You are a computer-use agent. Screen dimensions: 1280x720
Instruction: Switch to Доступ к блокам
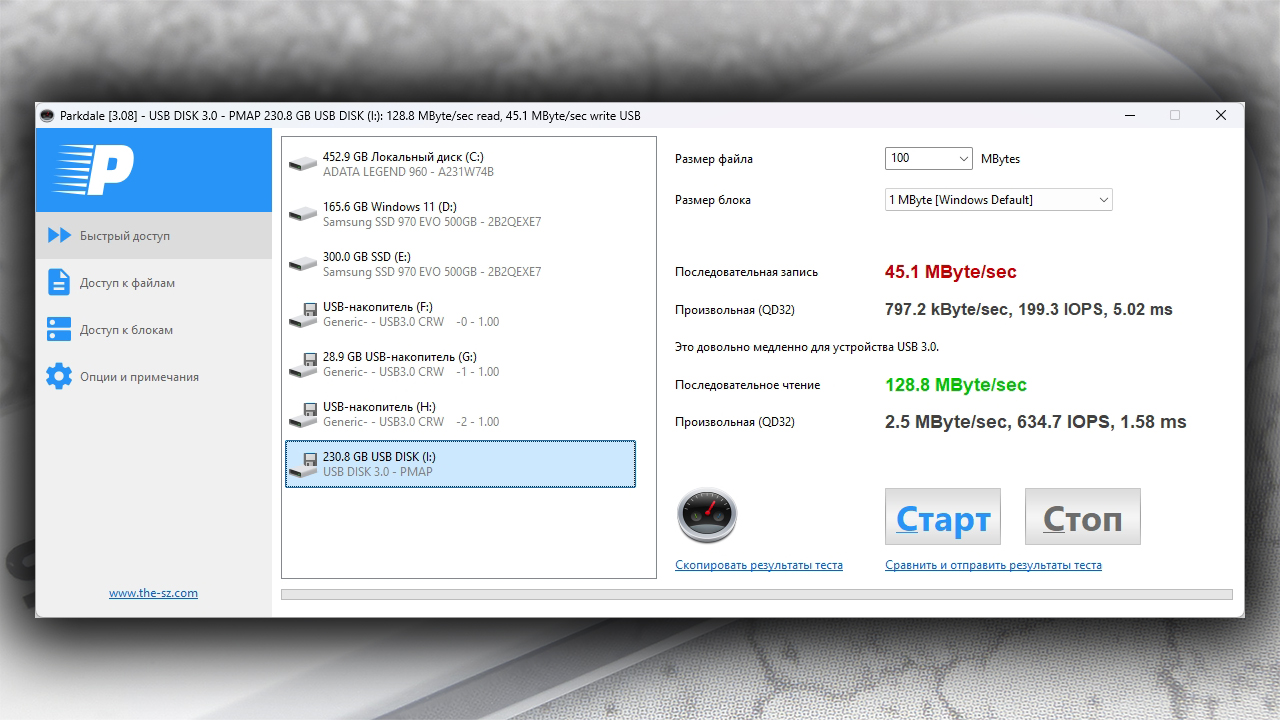pos(154,330)
